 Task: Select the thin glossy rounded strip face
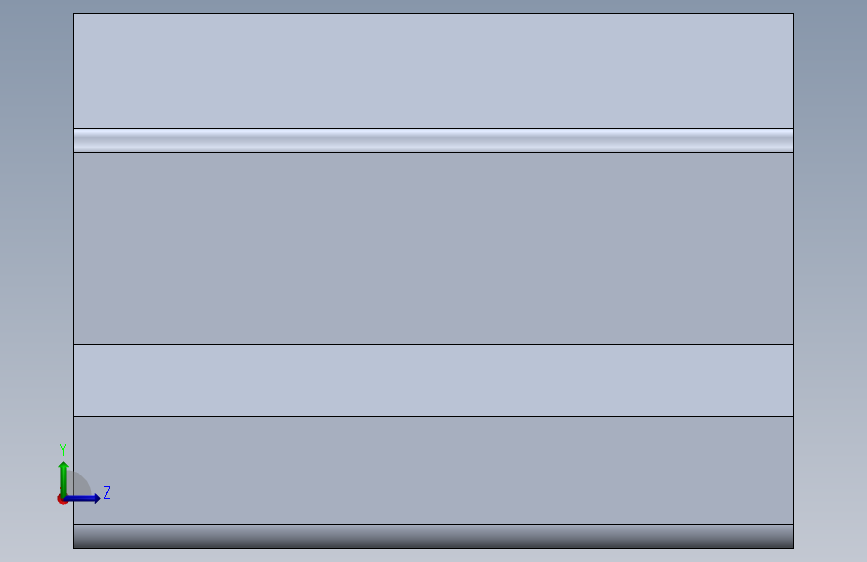[434, 140]
